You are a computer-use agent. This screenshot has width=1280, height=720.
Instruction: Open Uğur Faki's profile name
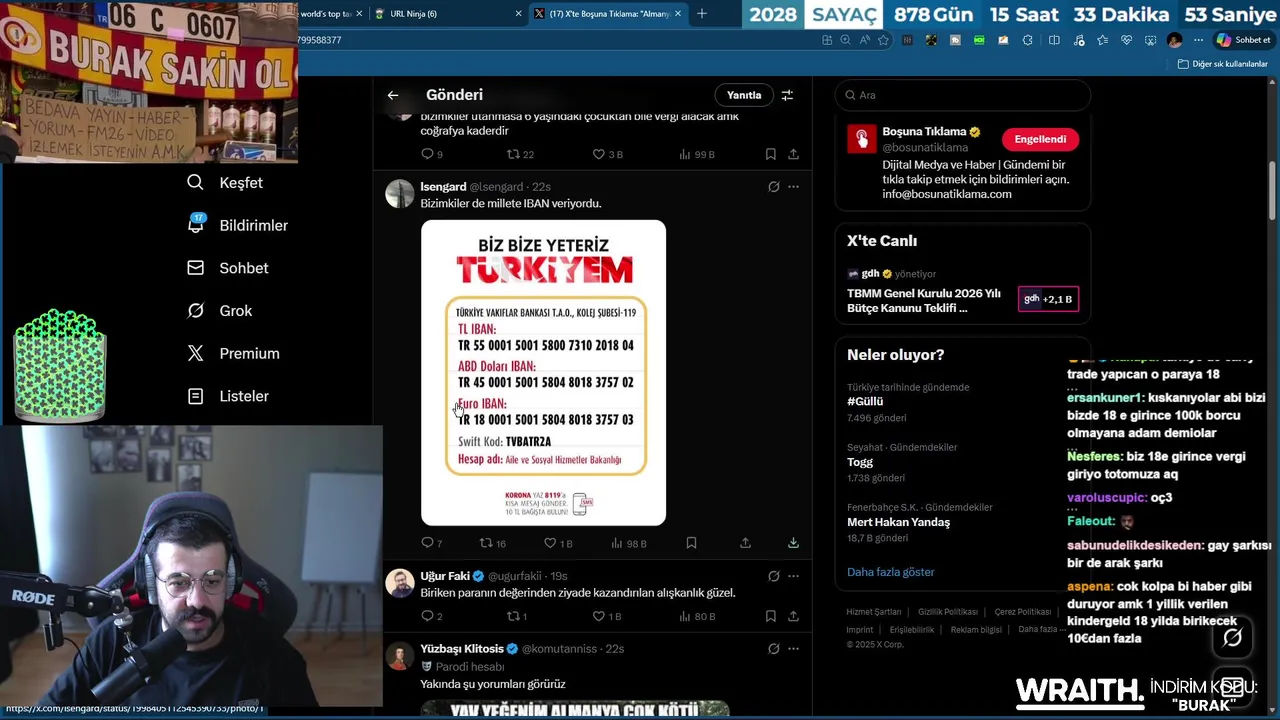click(x=445, y=576)
